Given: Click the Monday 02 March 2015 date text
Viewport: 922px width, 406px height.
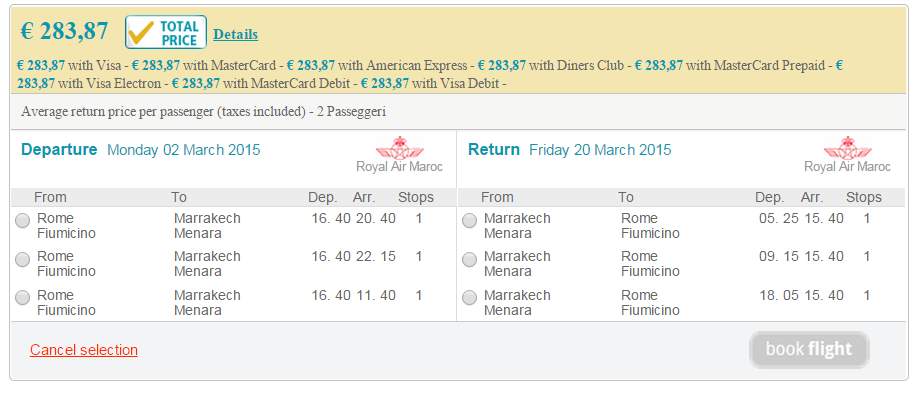Looking at the screenshot, I should [183, 149].
